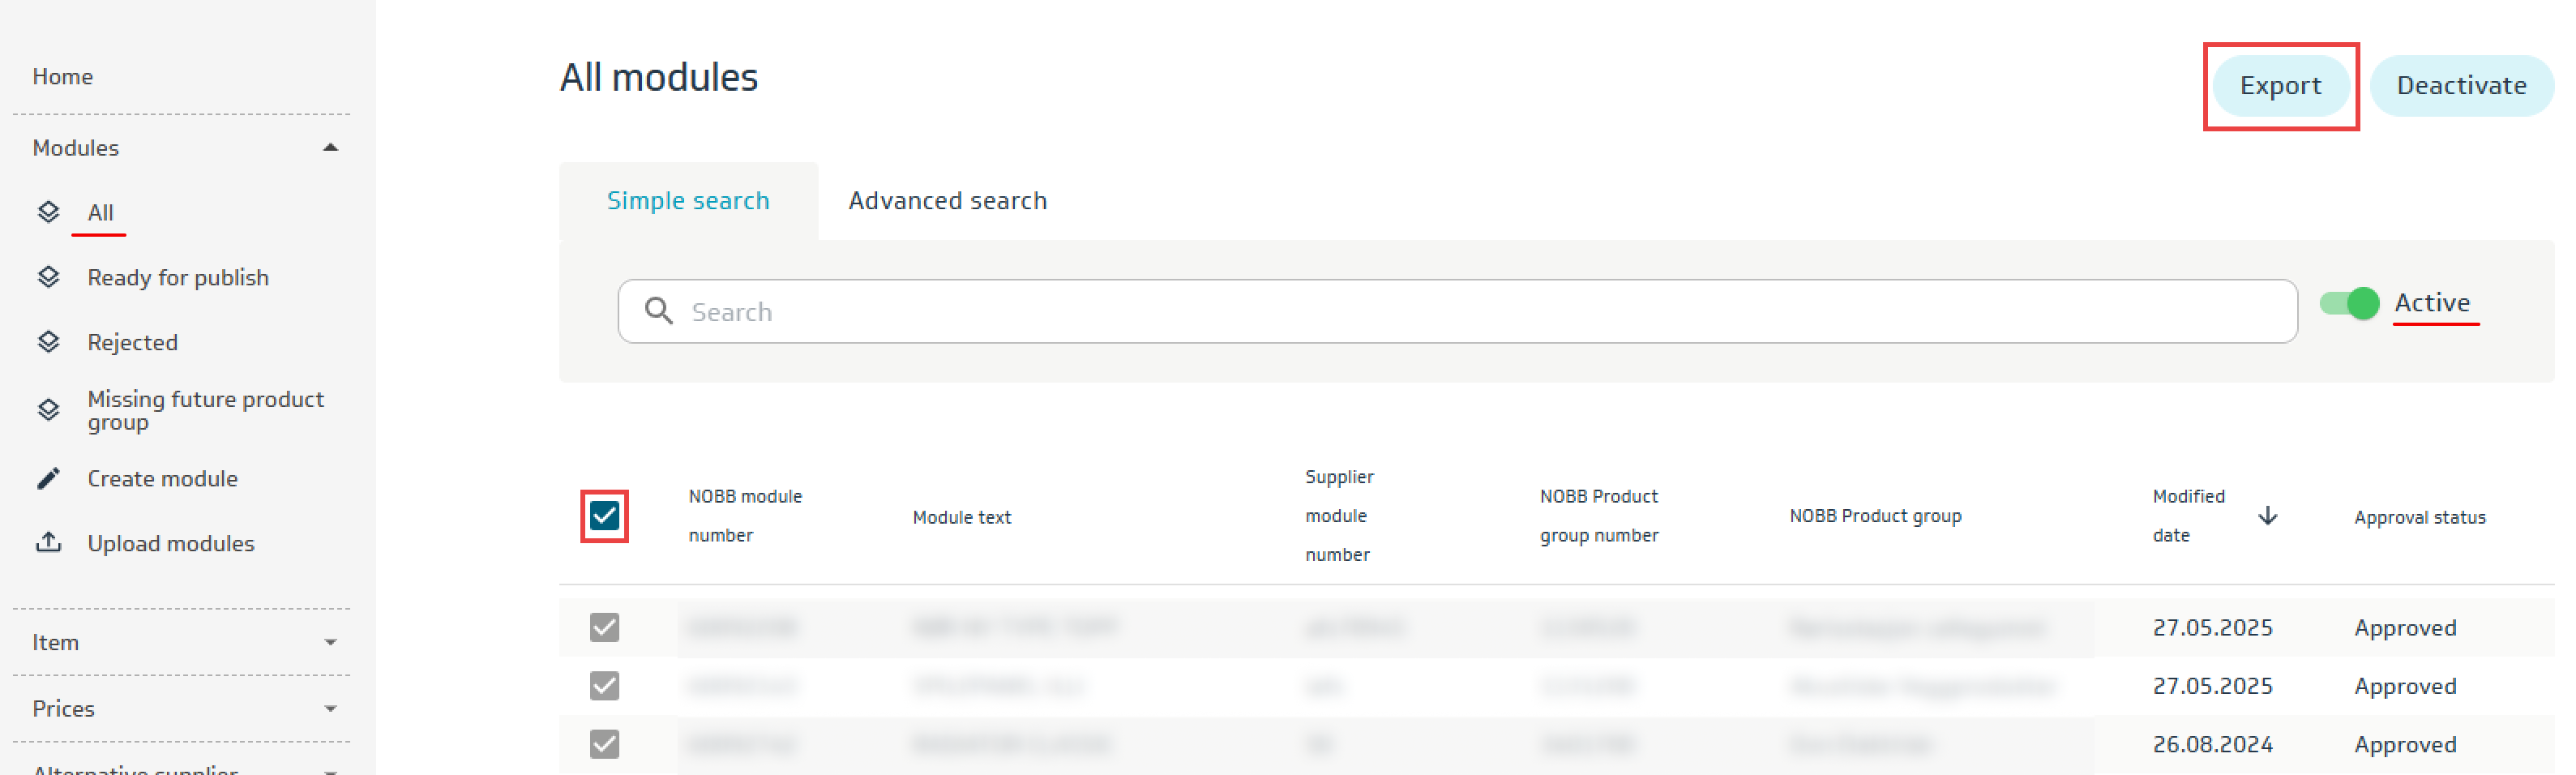The image size is (2576, 775).
Task: Expand the Item sidebar section
Action: coord(330,642)
